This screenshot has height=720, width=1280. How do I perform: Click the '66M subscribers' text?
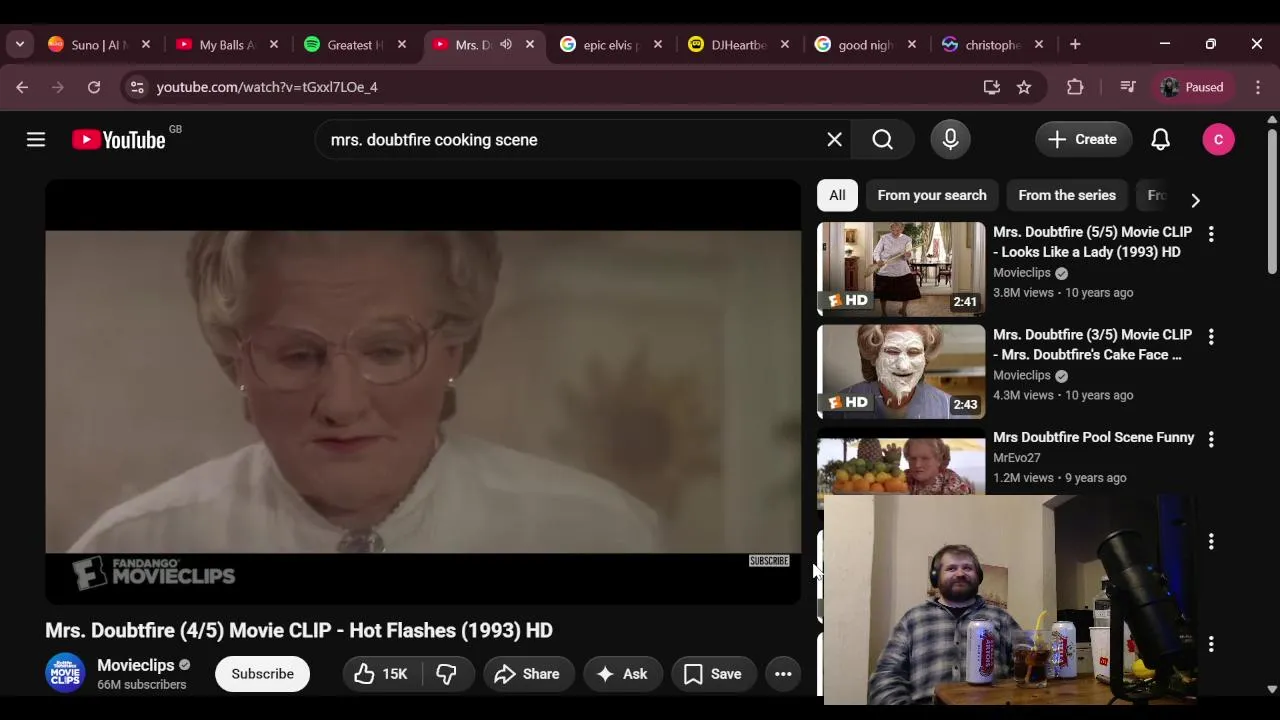(142, 685)
